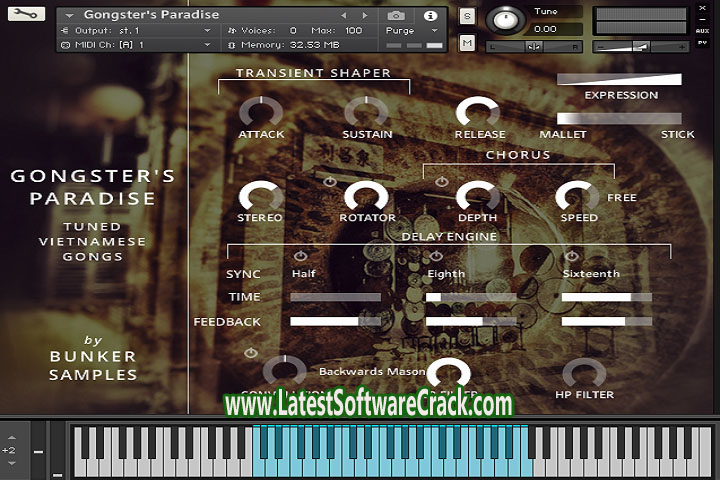Click the Attack knob of Transient Shaper

(x=261, y=111)
